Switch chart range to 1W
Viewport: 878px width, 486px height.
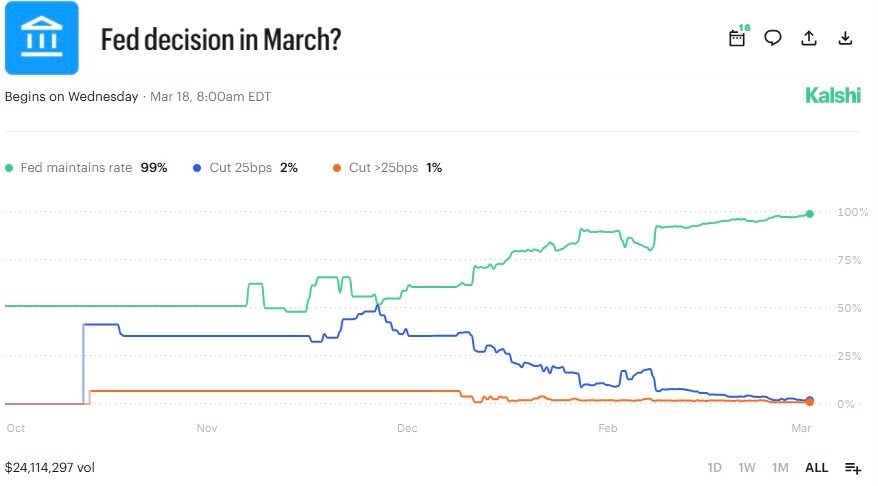[747, 467]
